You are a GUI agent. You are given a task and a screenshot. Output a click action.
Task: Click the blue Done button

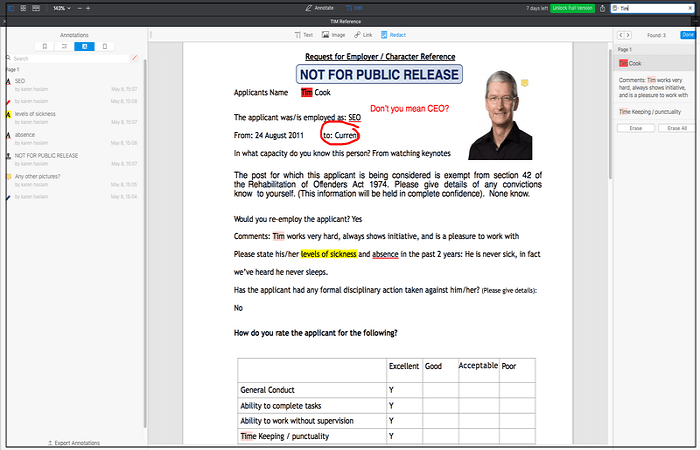[688, 35]
